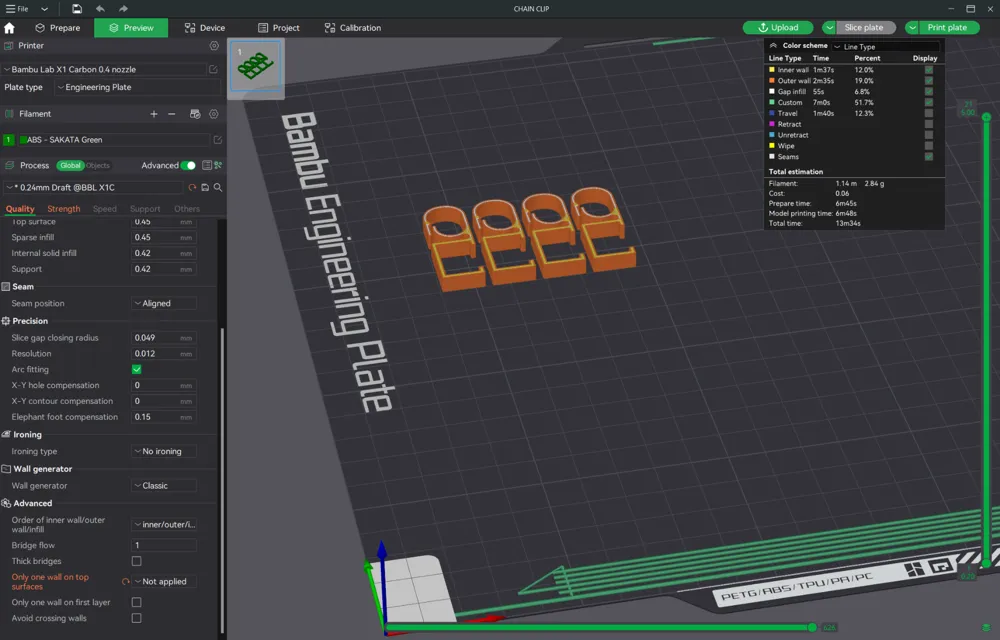The width and height of the screenshot is (1000, 640).
Task: Select the Others settings tab
Action: [x=187, y=209]
